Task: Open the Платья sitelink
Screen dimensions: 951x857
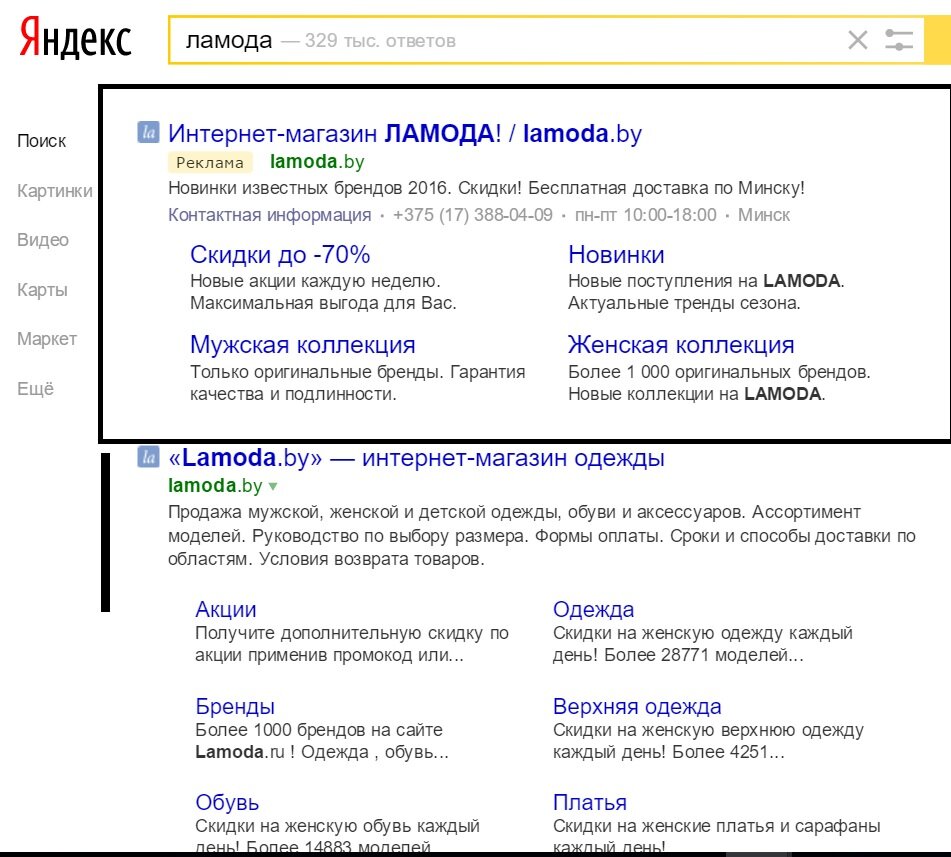Action: click(589, 802)
